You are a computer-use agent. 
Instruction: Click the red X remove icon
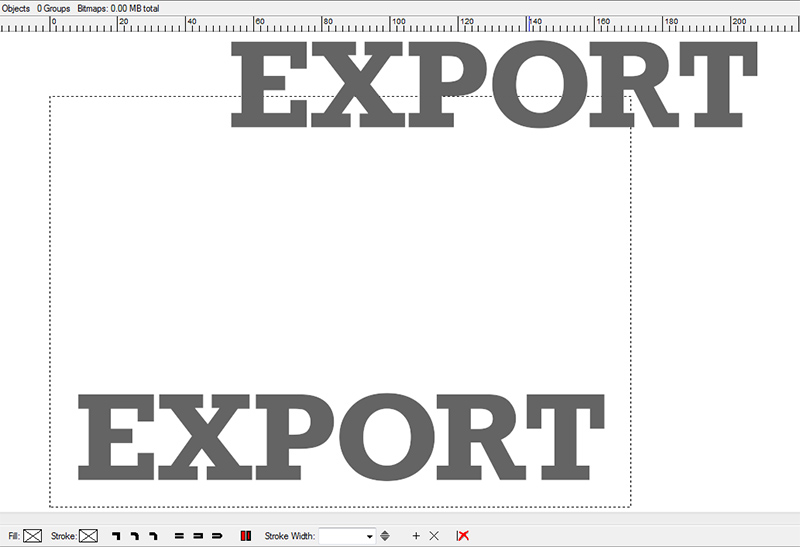pyautogui.click(x=463, y=536)
